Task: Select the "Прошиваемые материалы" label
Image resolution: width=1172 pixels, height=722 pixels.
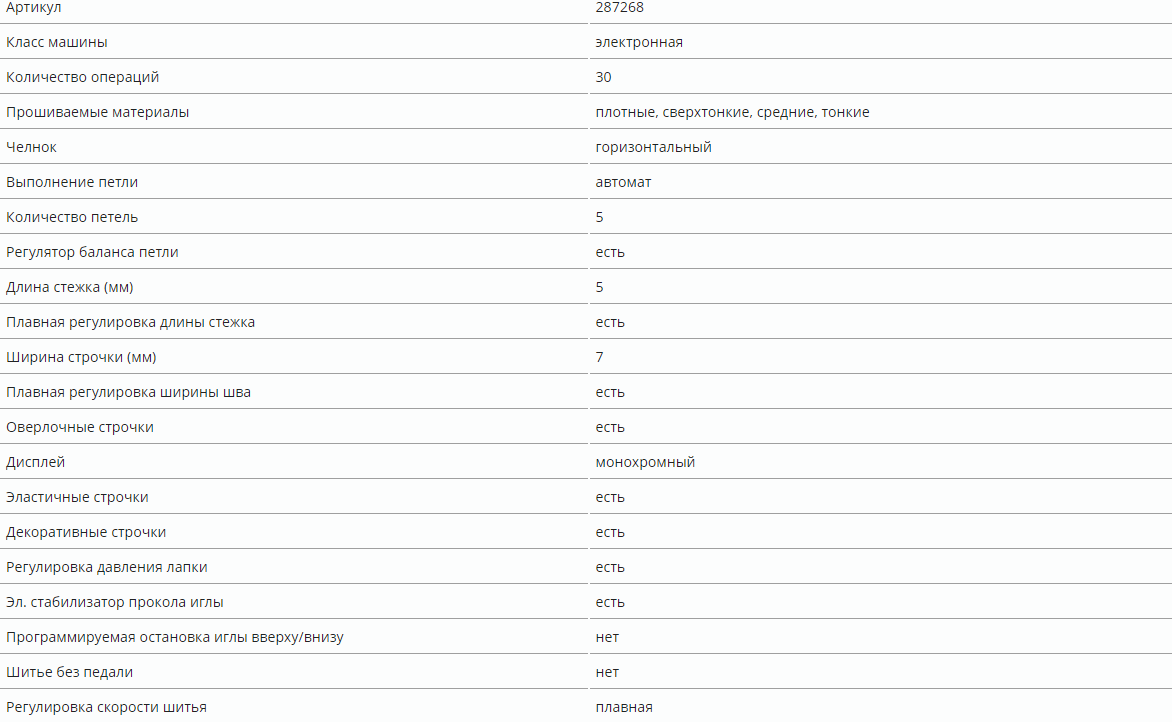Action: coord(97,112)
